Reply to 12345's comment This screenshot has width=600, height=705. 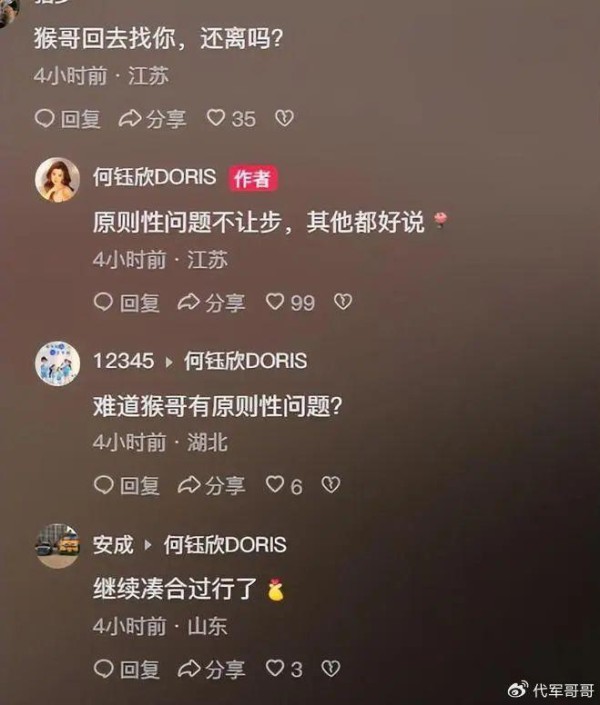(126, 486)
